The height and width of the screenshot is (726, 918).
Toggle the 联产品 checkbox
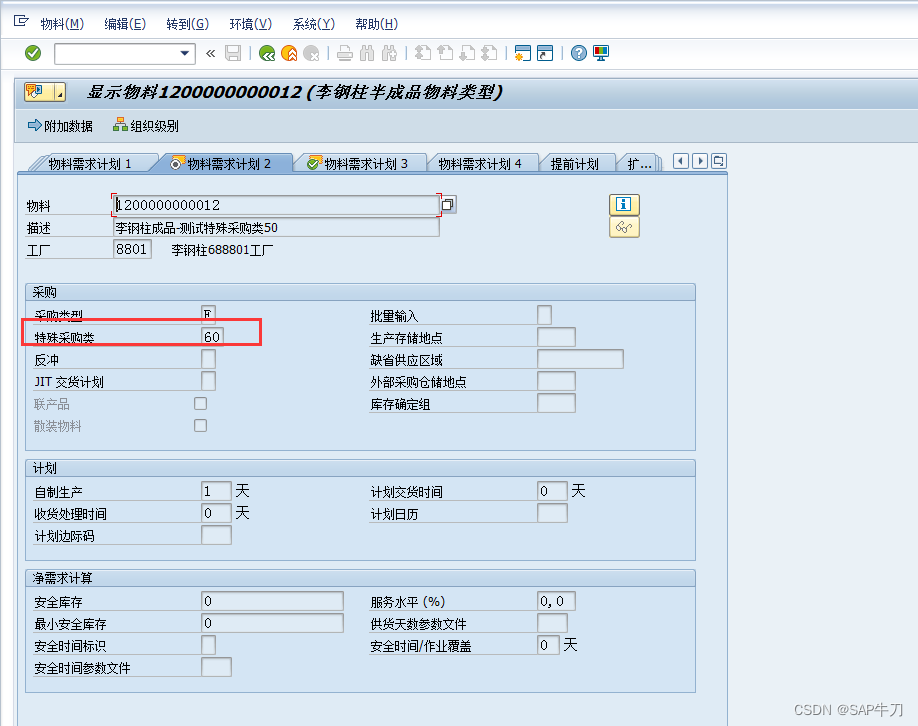[200, 403]
